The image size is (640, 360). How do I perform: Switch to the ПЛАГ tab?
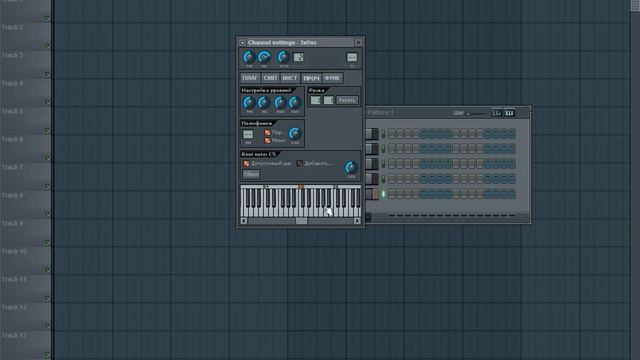click(250, 78)
